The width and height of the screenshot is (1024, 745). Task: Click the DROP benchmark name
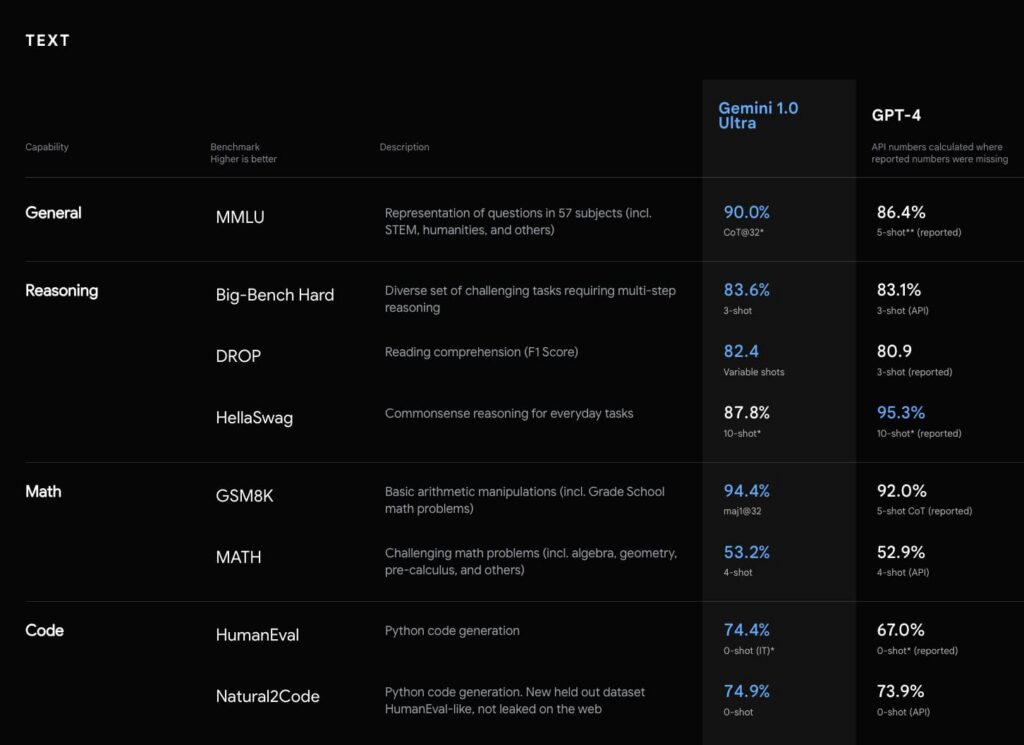[x=238, y=356]
